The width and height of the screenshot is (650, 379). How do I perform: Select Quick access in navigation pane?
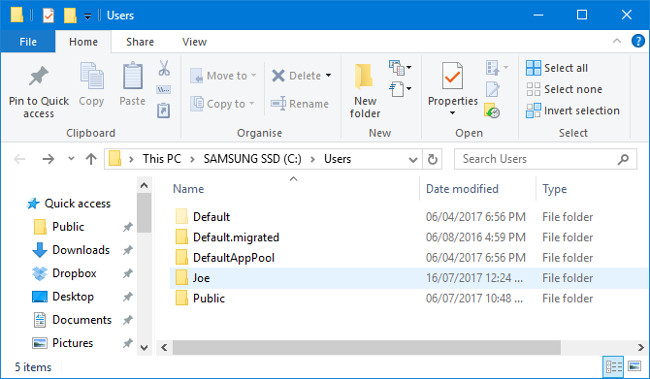tap(69, 204)
